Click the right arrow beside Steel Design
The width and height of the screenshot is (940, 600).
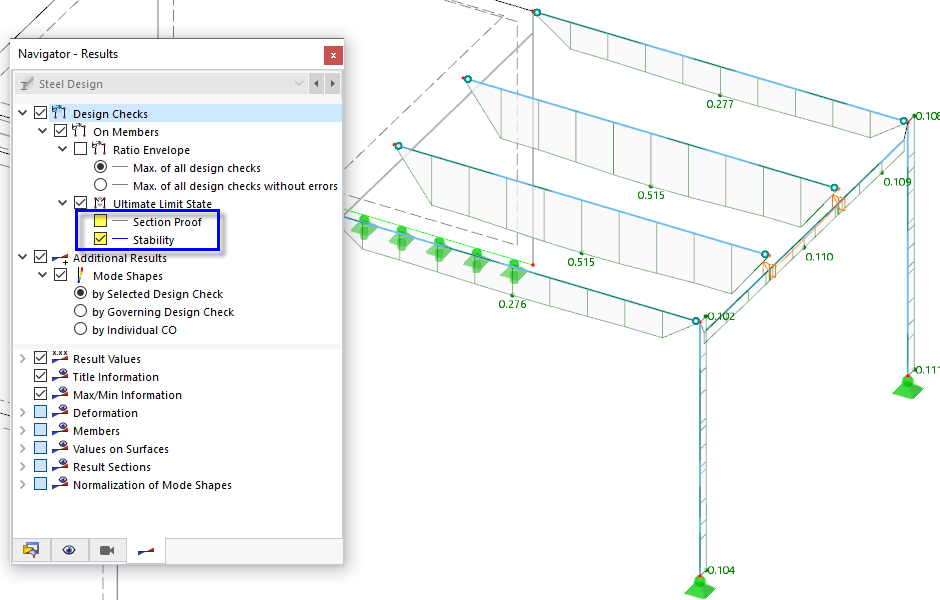(331, 84)
